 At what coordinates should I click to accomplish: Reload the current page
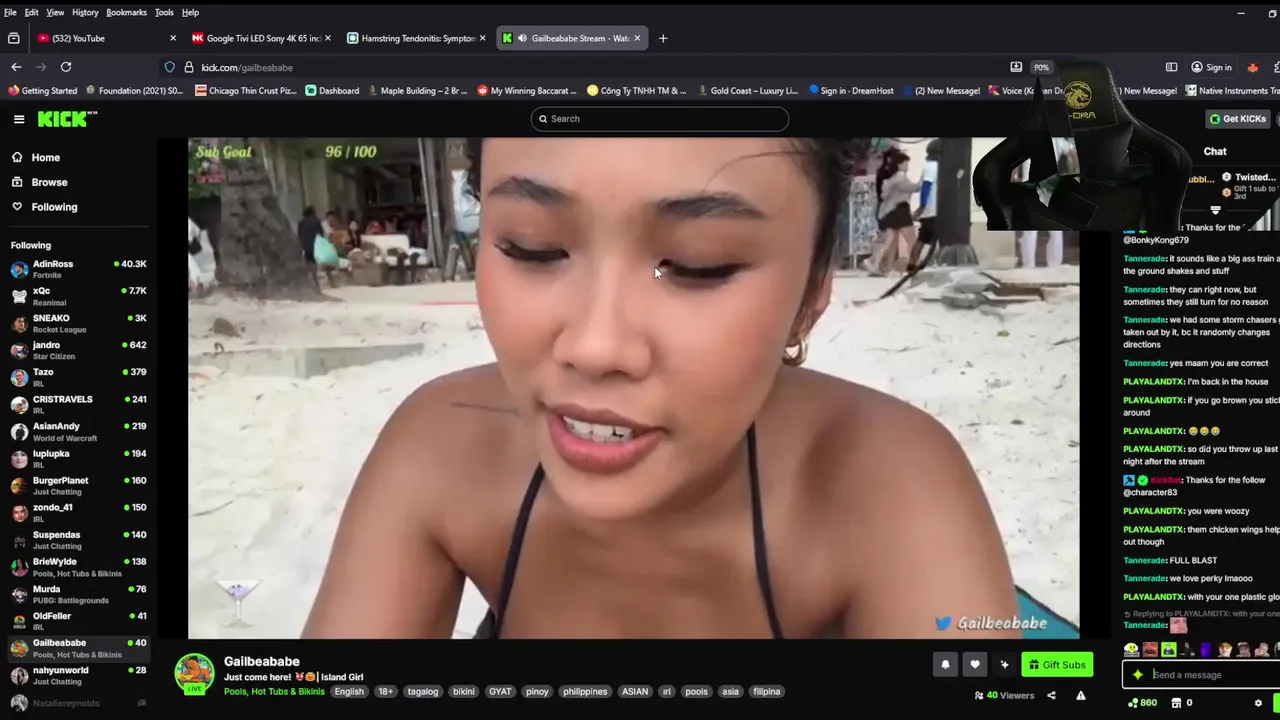[x=66, y=67]
